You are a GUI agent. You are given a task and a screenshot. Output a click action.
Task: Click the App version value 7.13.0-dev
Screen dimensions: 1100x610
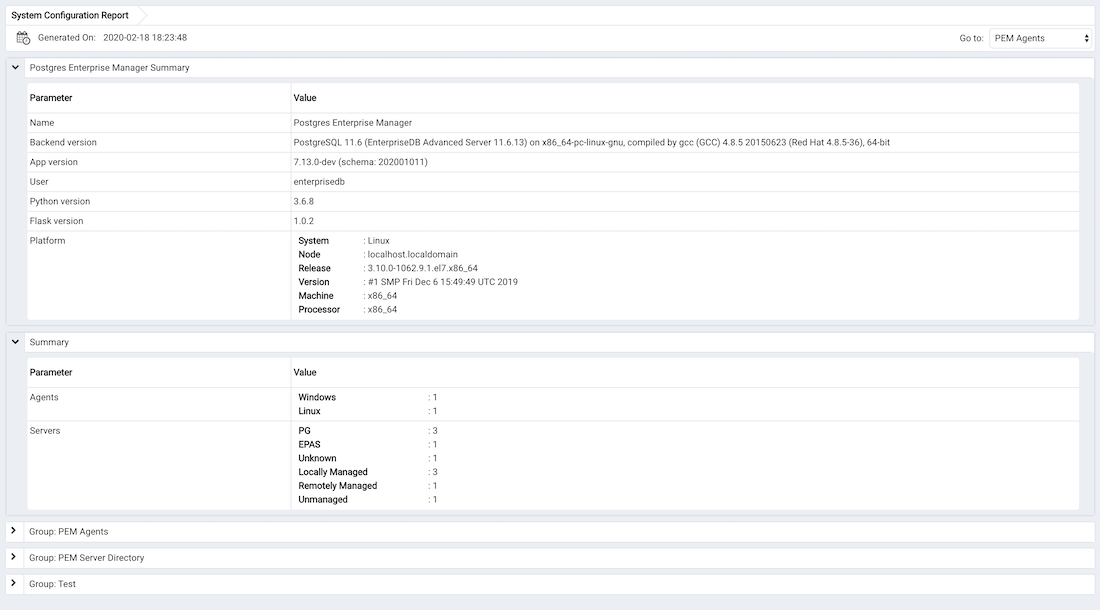point(361,162)
